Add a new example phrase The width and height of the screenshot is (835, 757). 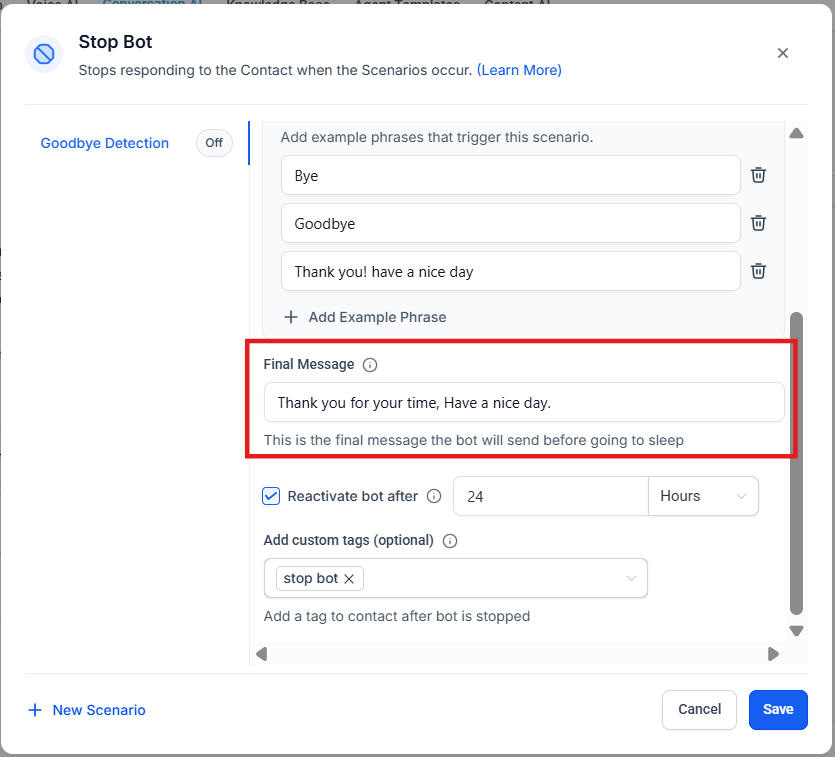pyautogui.click(x=365, y=317)
